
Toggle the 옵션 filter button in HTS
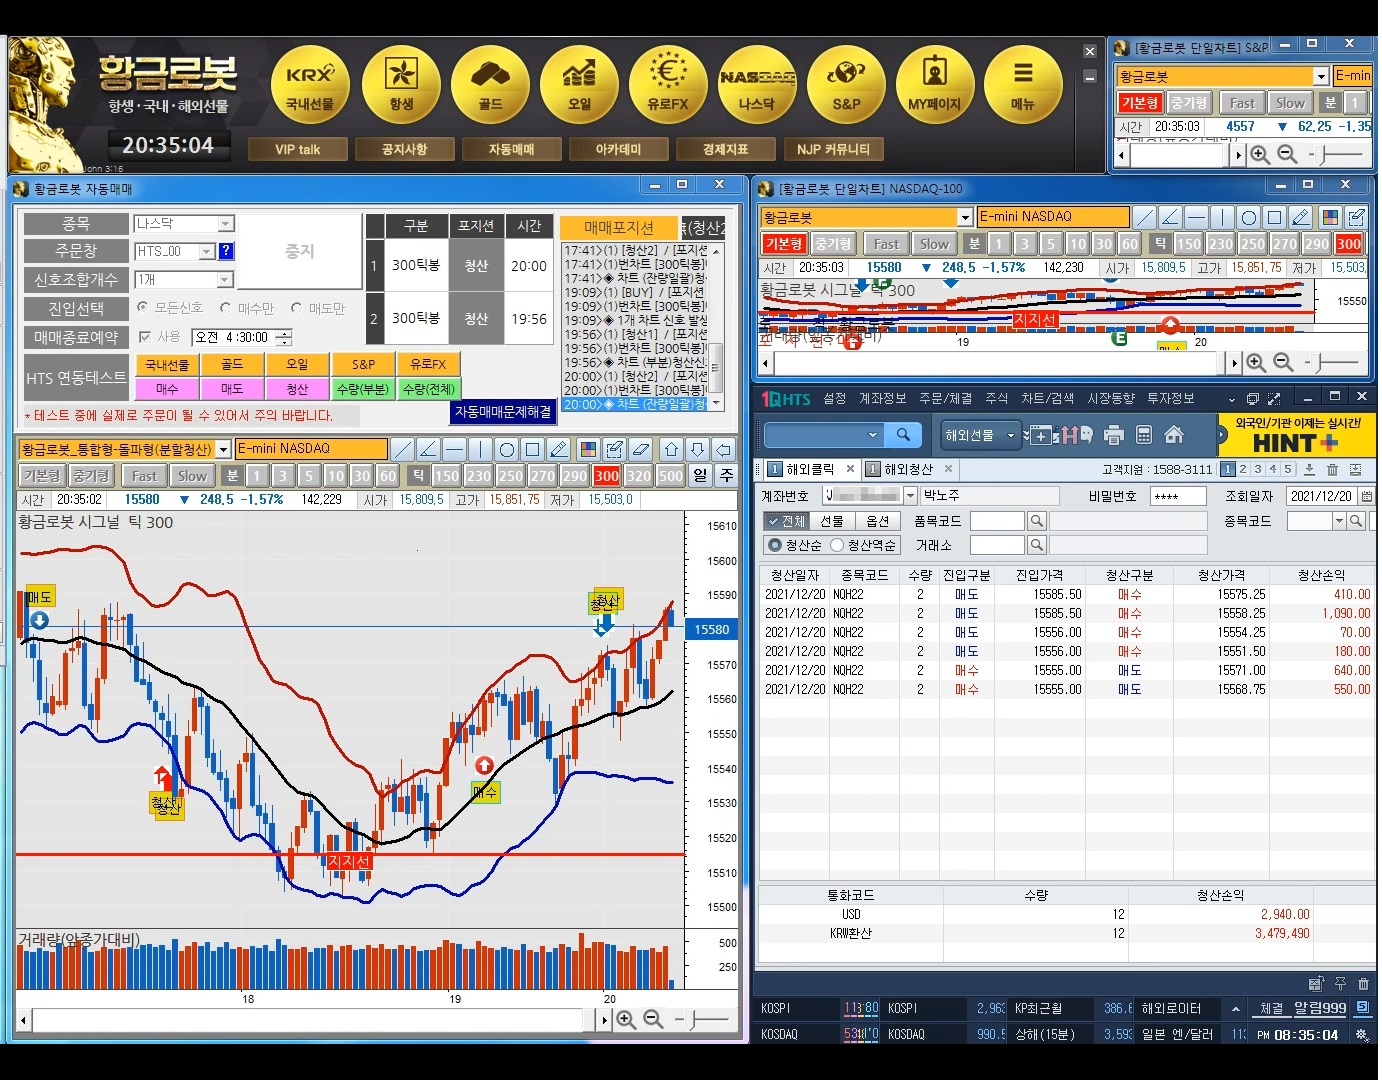[x=877, y=521]
